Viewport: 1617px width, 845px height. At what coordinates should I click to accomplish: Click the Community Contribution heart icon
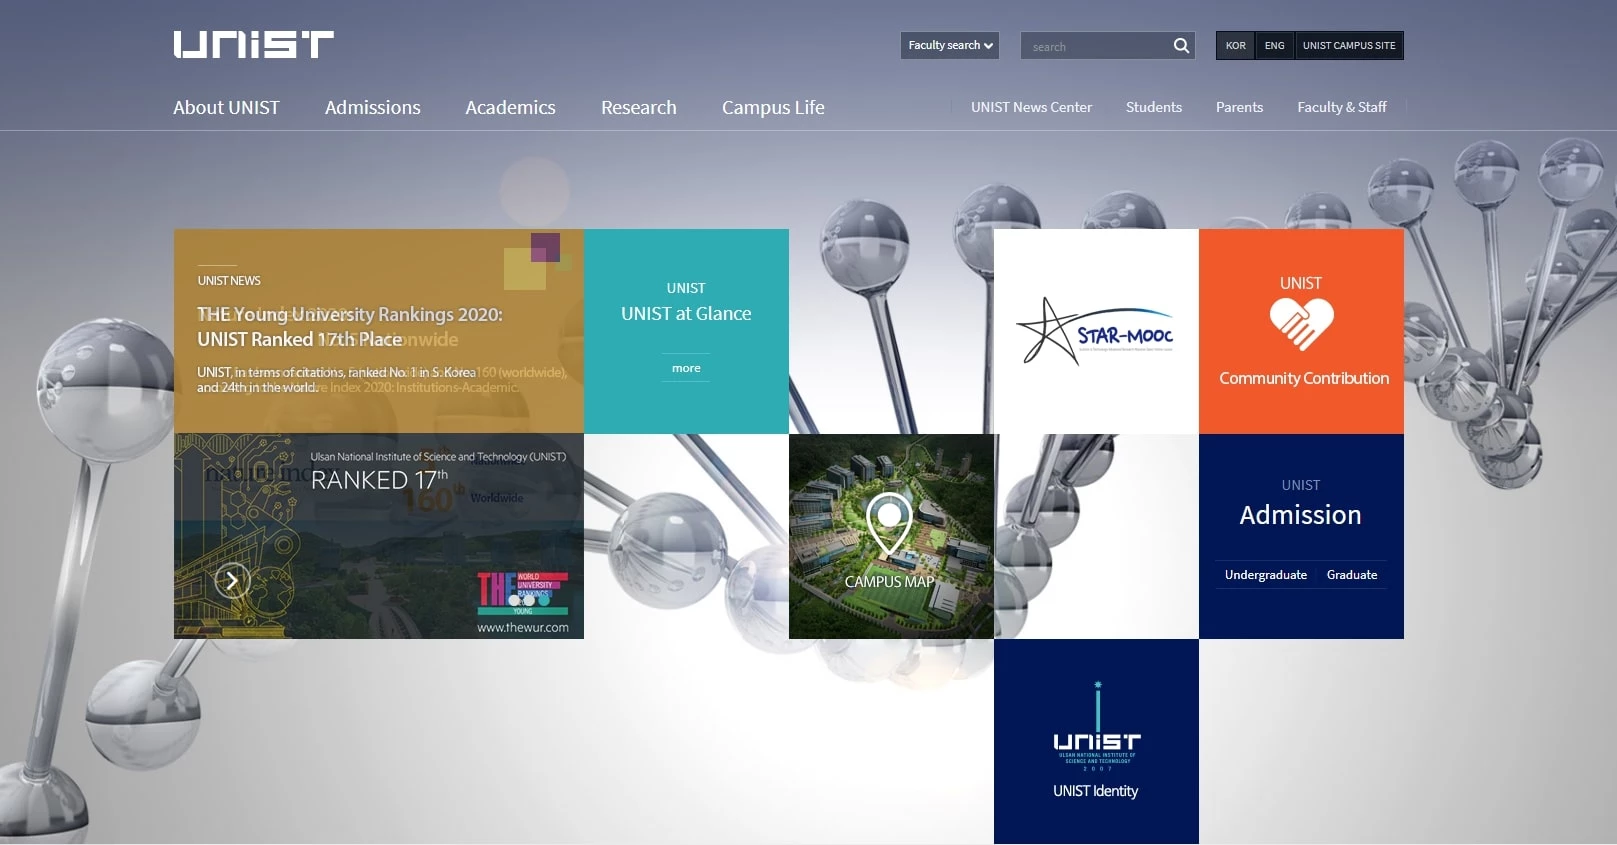coord(1301,324)
